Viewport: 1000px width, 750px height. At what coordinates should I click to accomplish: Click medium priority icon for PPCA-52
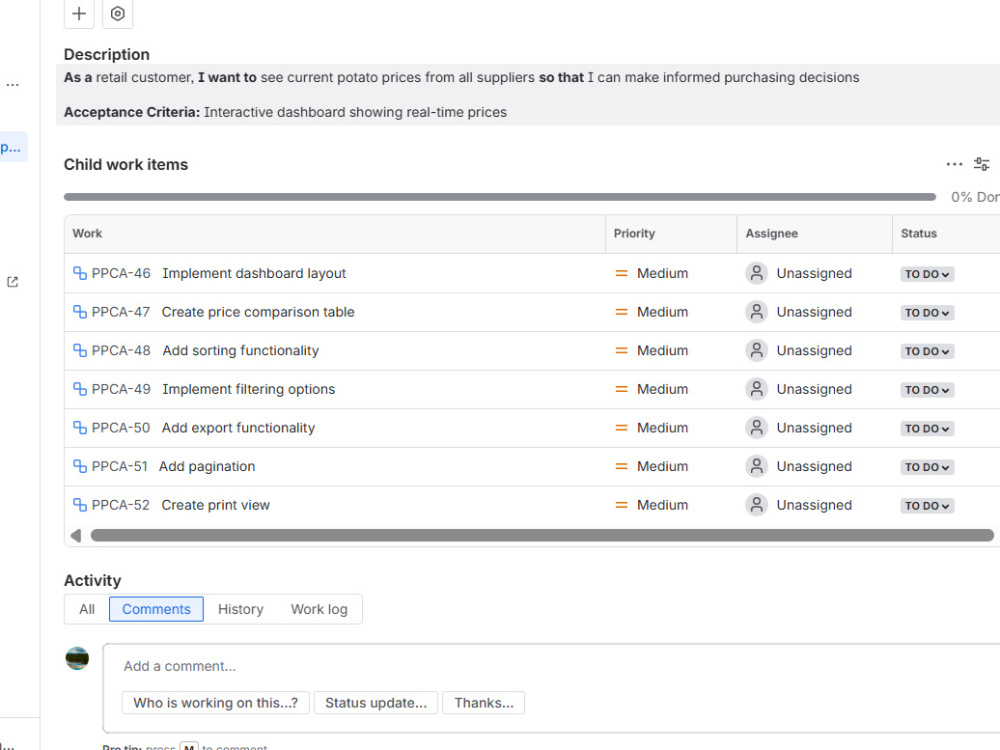pyautogui.click(x=621, y=505)
